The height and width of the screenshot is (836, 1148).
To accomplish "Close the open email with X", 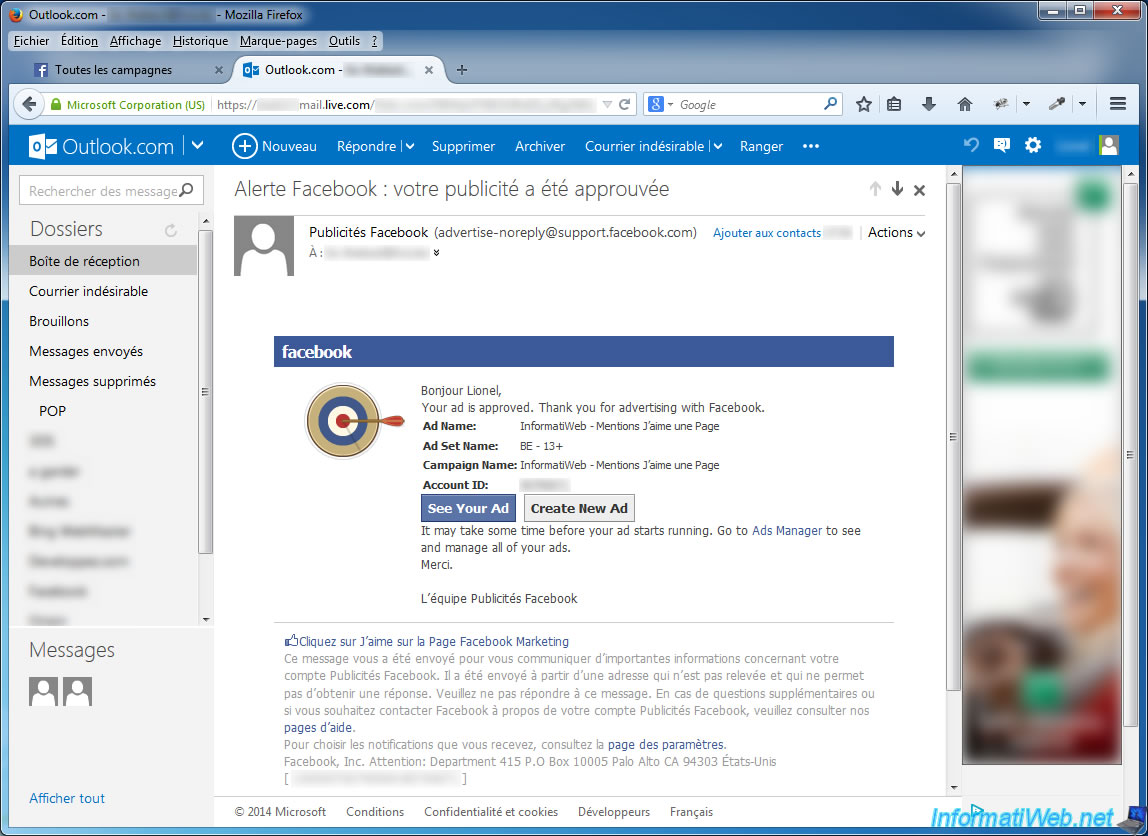I will [920, 190].
